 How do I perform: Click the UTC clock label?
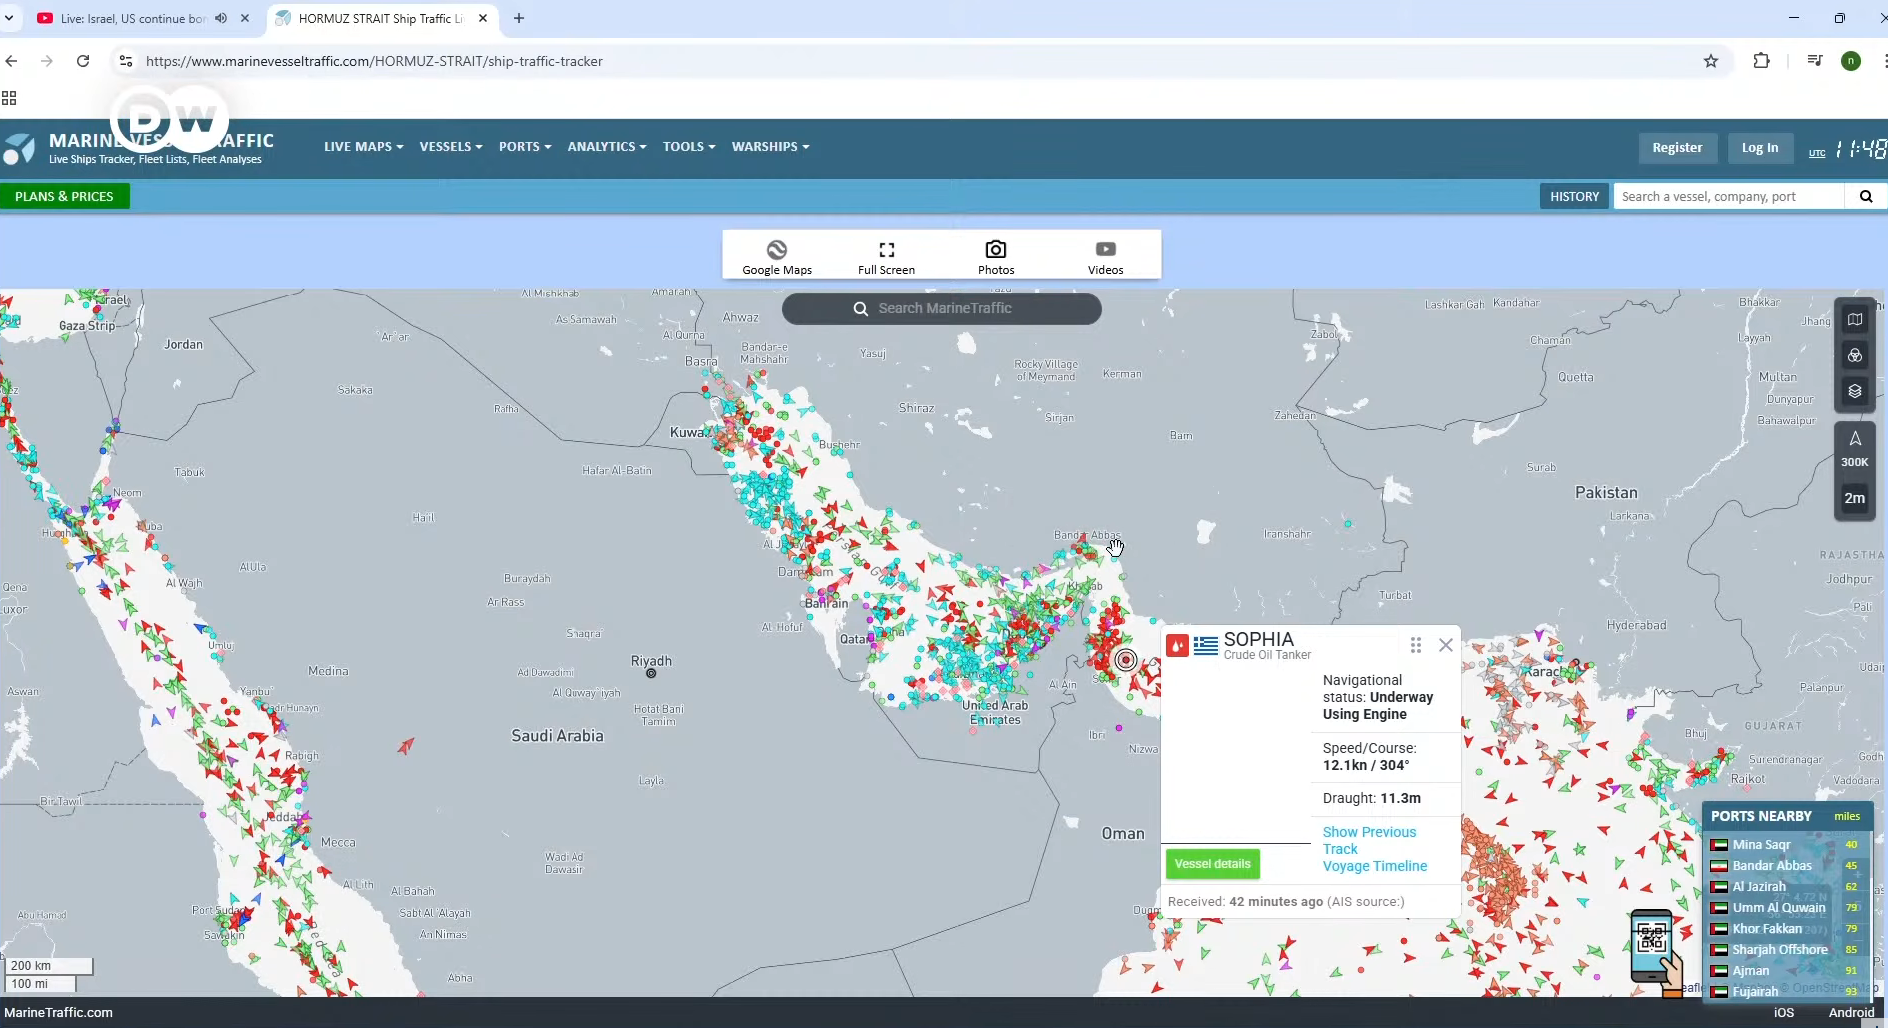(x=1817, y=153)
